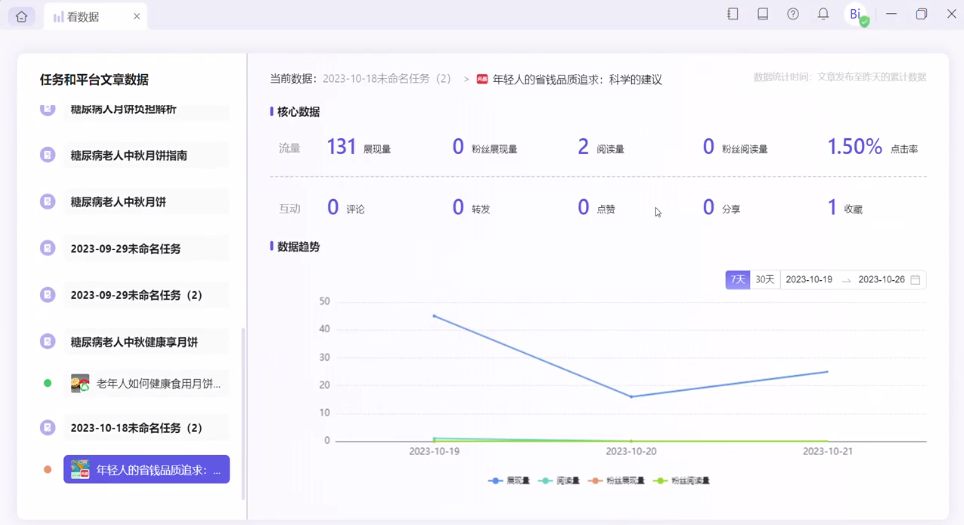Open article 老年人如何健康食用月饼
The width and height of the screenshot is (964, 525).
146,384
